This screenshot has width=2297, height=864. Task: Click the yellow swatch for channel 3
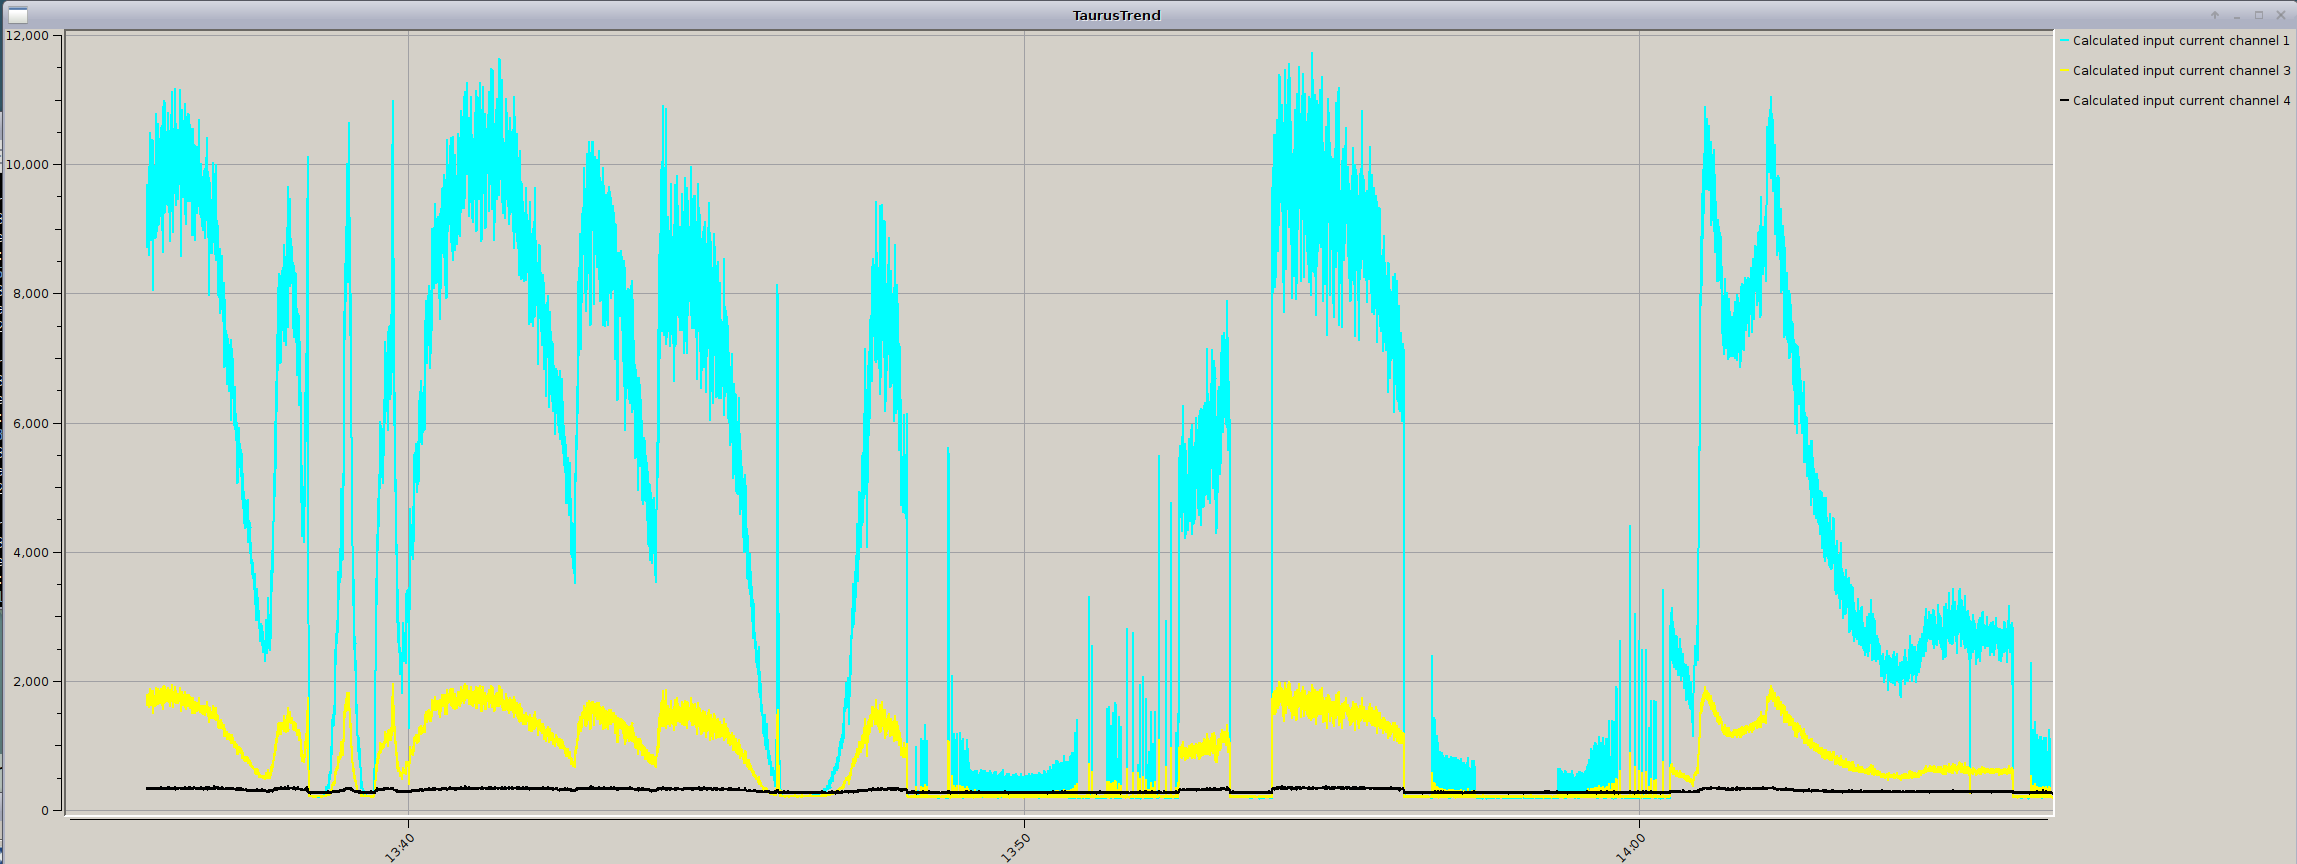point(2064,71)
